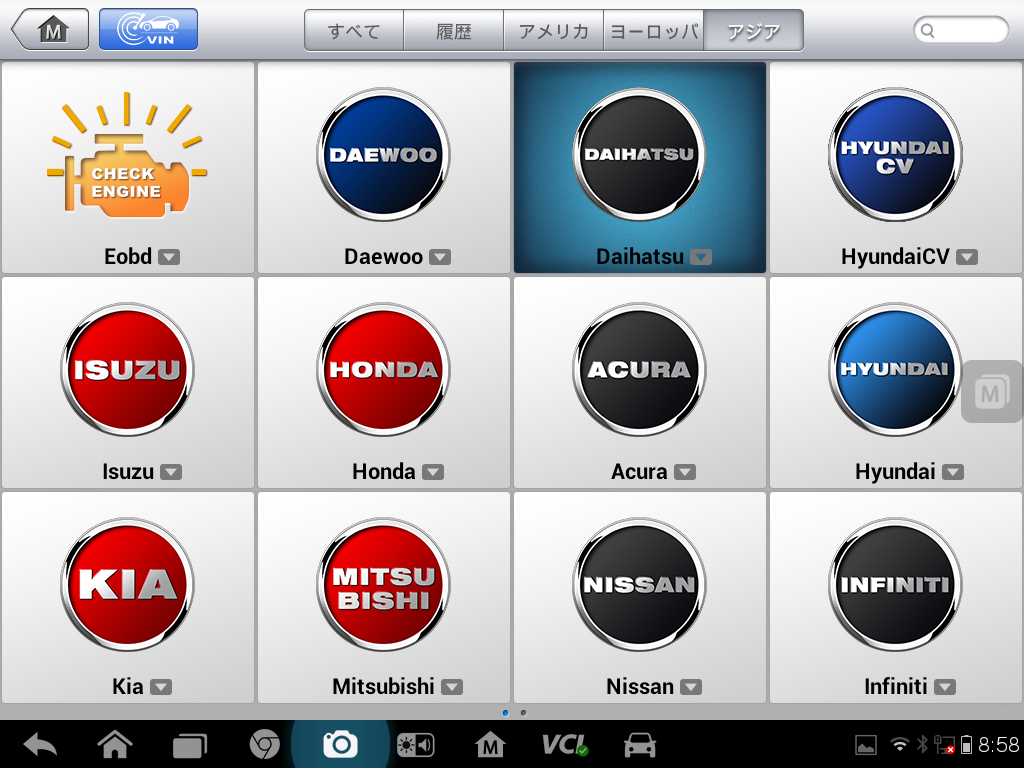Tap the Bluetooth status icon
This screenshot has height=768, width=1024.
[922, 744]
